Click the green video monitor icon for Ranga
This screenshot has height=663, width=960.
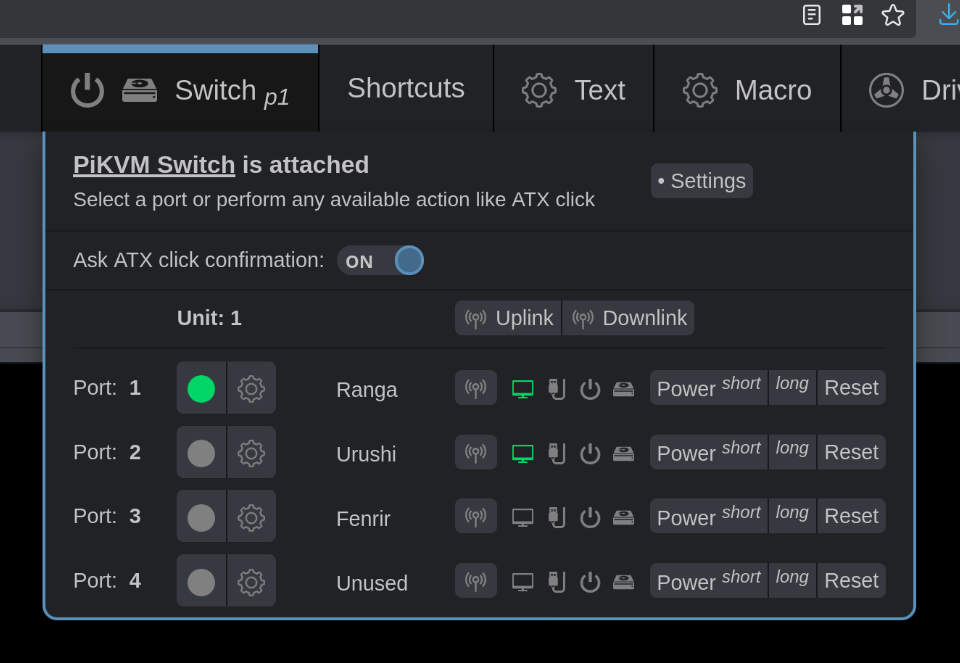pyautogui.click(x=522, y=389)
